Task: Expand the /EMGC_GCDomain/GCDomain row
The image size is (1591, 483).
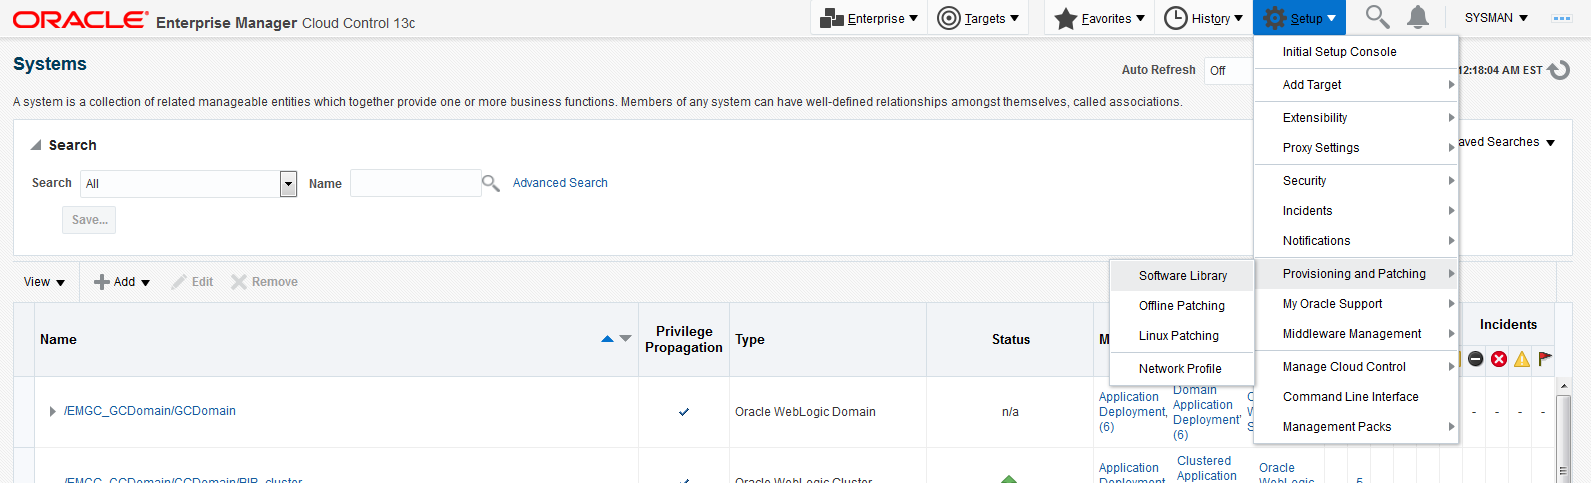Action: tap(52, 411)
